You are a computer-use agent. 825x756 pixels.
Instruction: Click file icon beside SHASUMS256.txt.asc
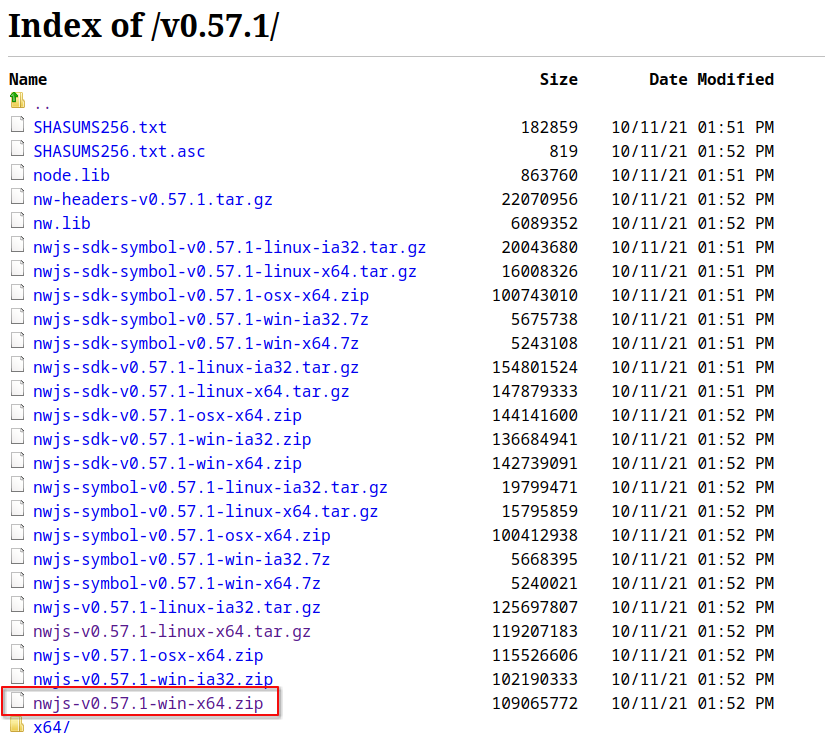17,148
